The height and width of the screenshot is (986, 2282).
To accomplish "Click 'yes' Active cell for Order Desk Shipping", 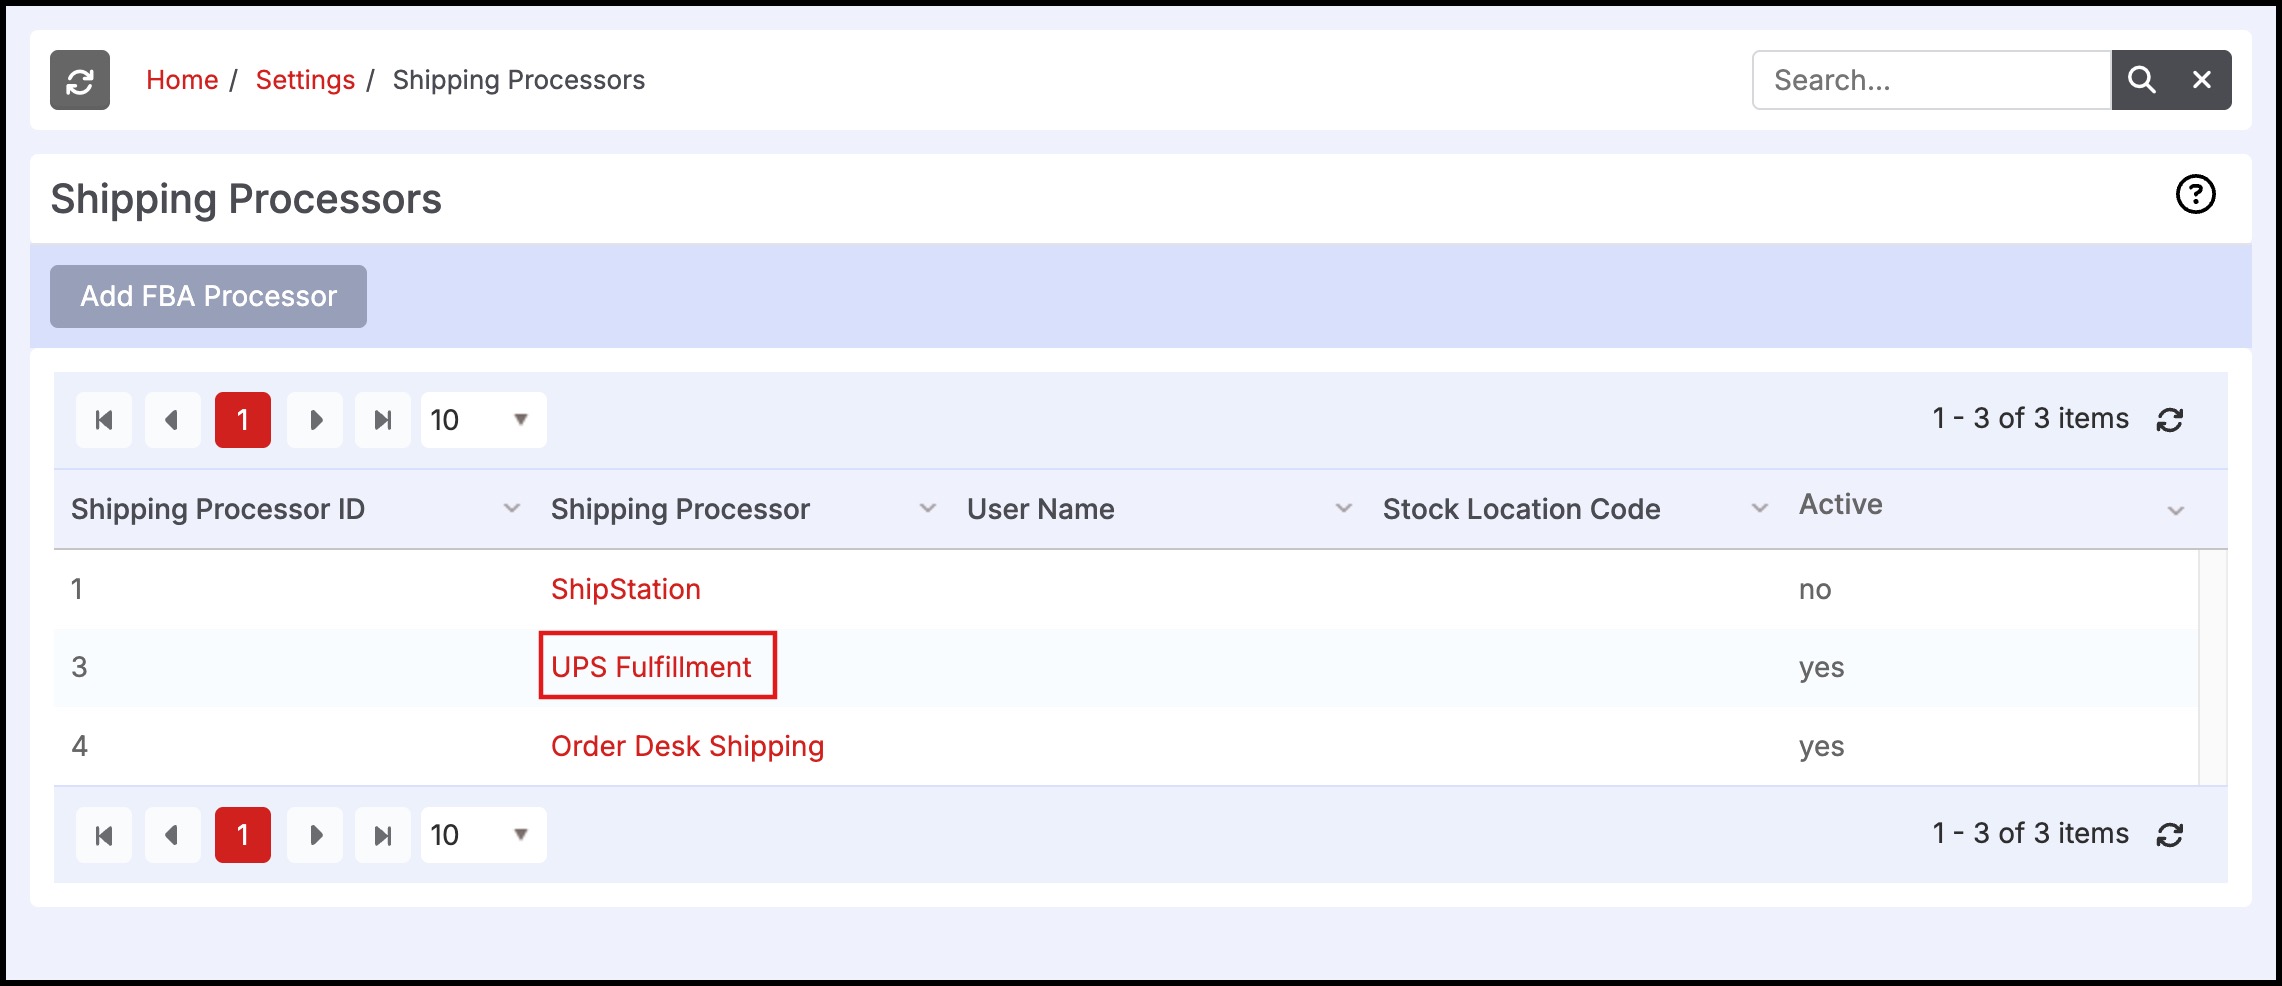I will (1821, 746).
